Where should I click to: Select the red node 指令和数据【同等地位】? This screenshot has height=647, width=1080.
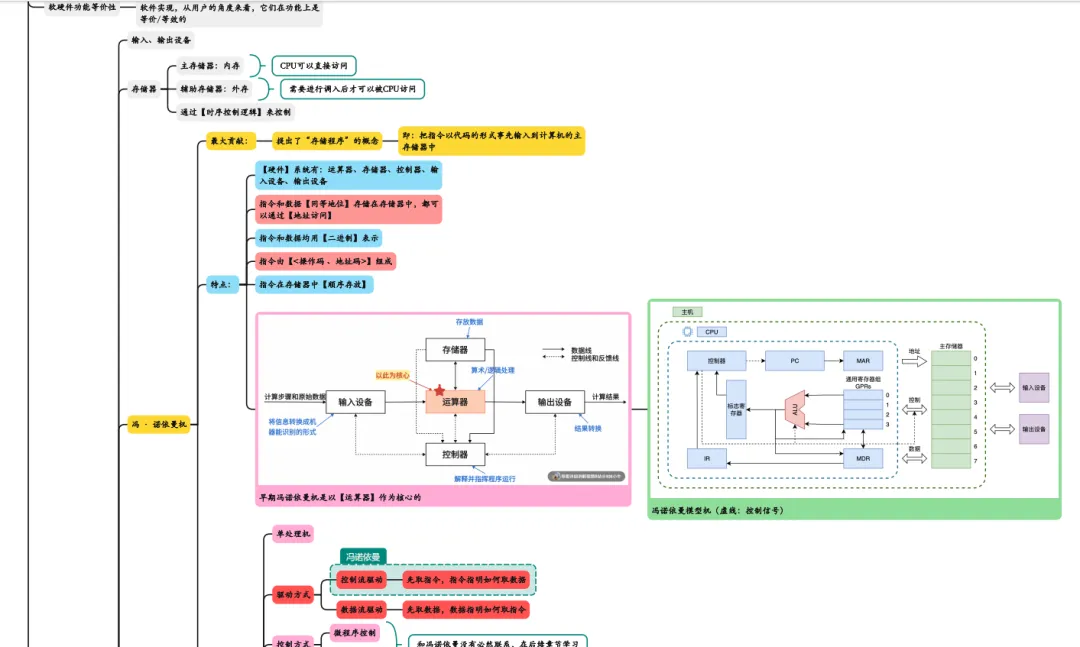click(x=349, y=209)
